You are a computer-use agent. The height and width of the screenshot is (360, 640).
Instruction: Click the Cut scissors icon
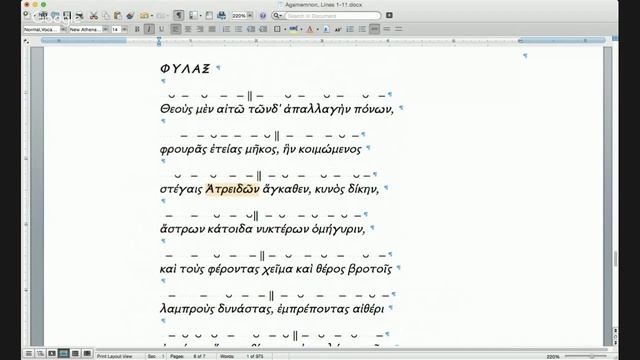94,16
